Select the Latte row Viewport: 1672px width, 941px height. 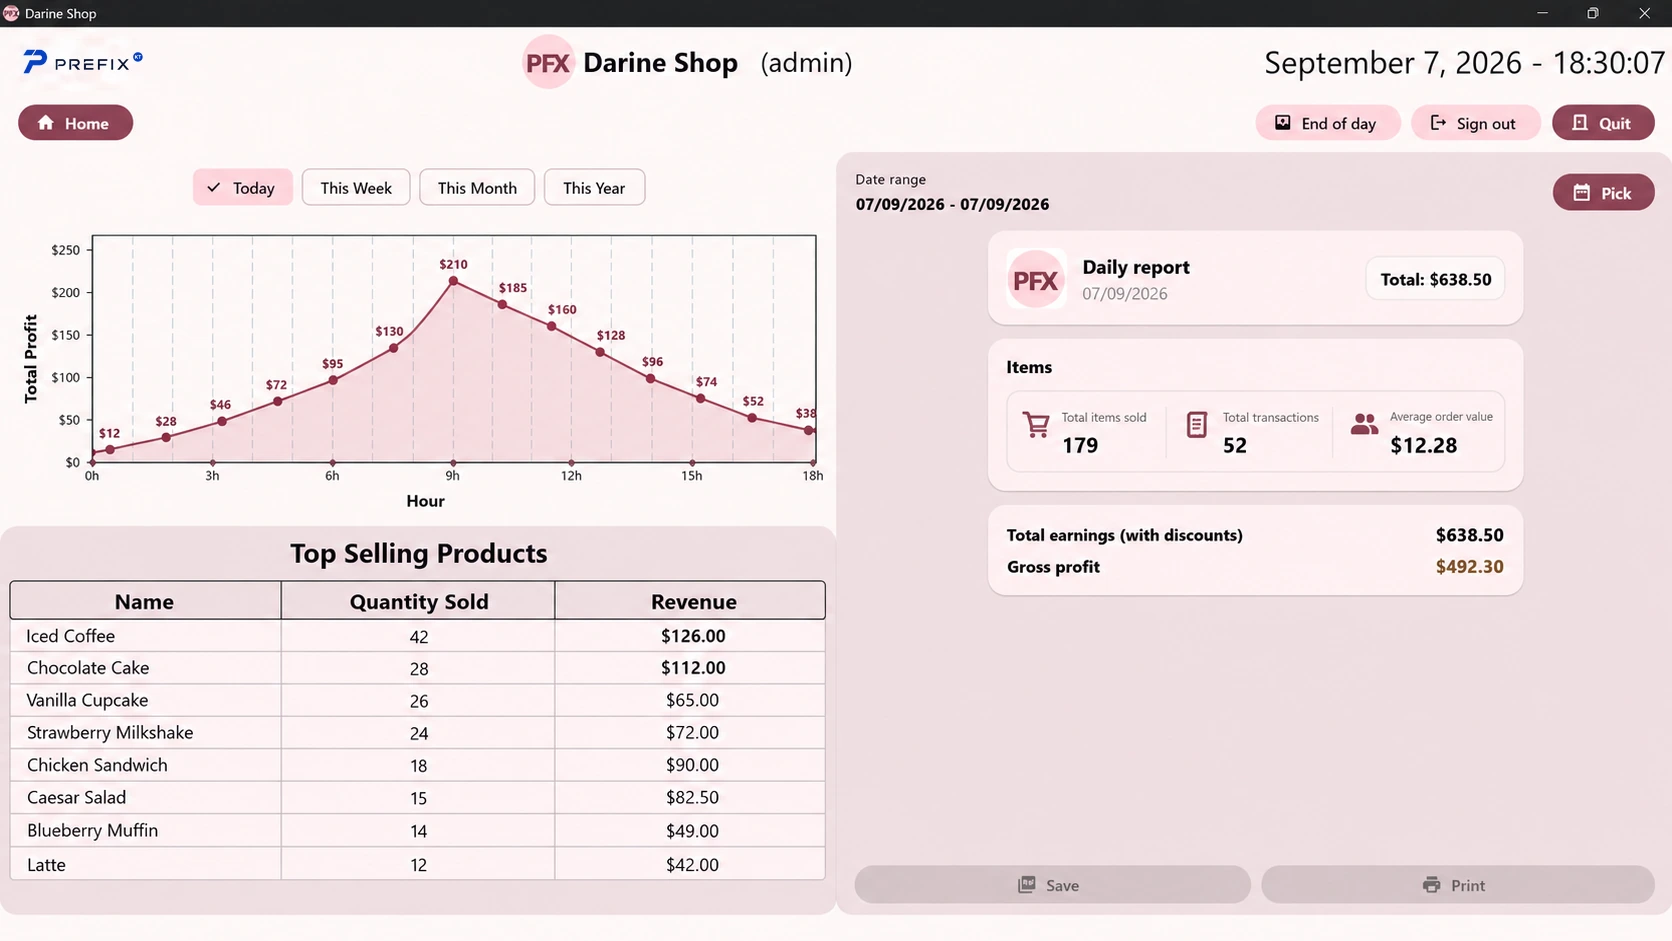pyautogui.click(x=417, y=864)
